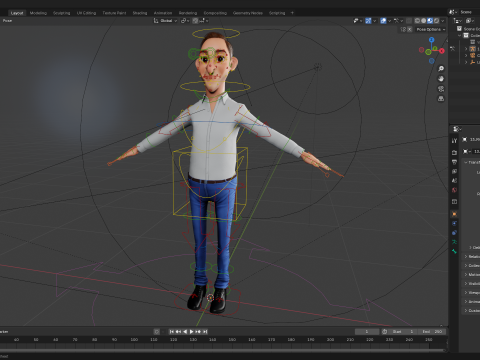
Task: Click the zoom view magnifier icon
Action: tap(441, 69)
